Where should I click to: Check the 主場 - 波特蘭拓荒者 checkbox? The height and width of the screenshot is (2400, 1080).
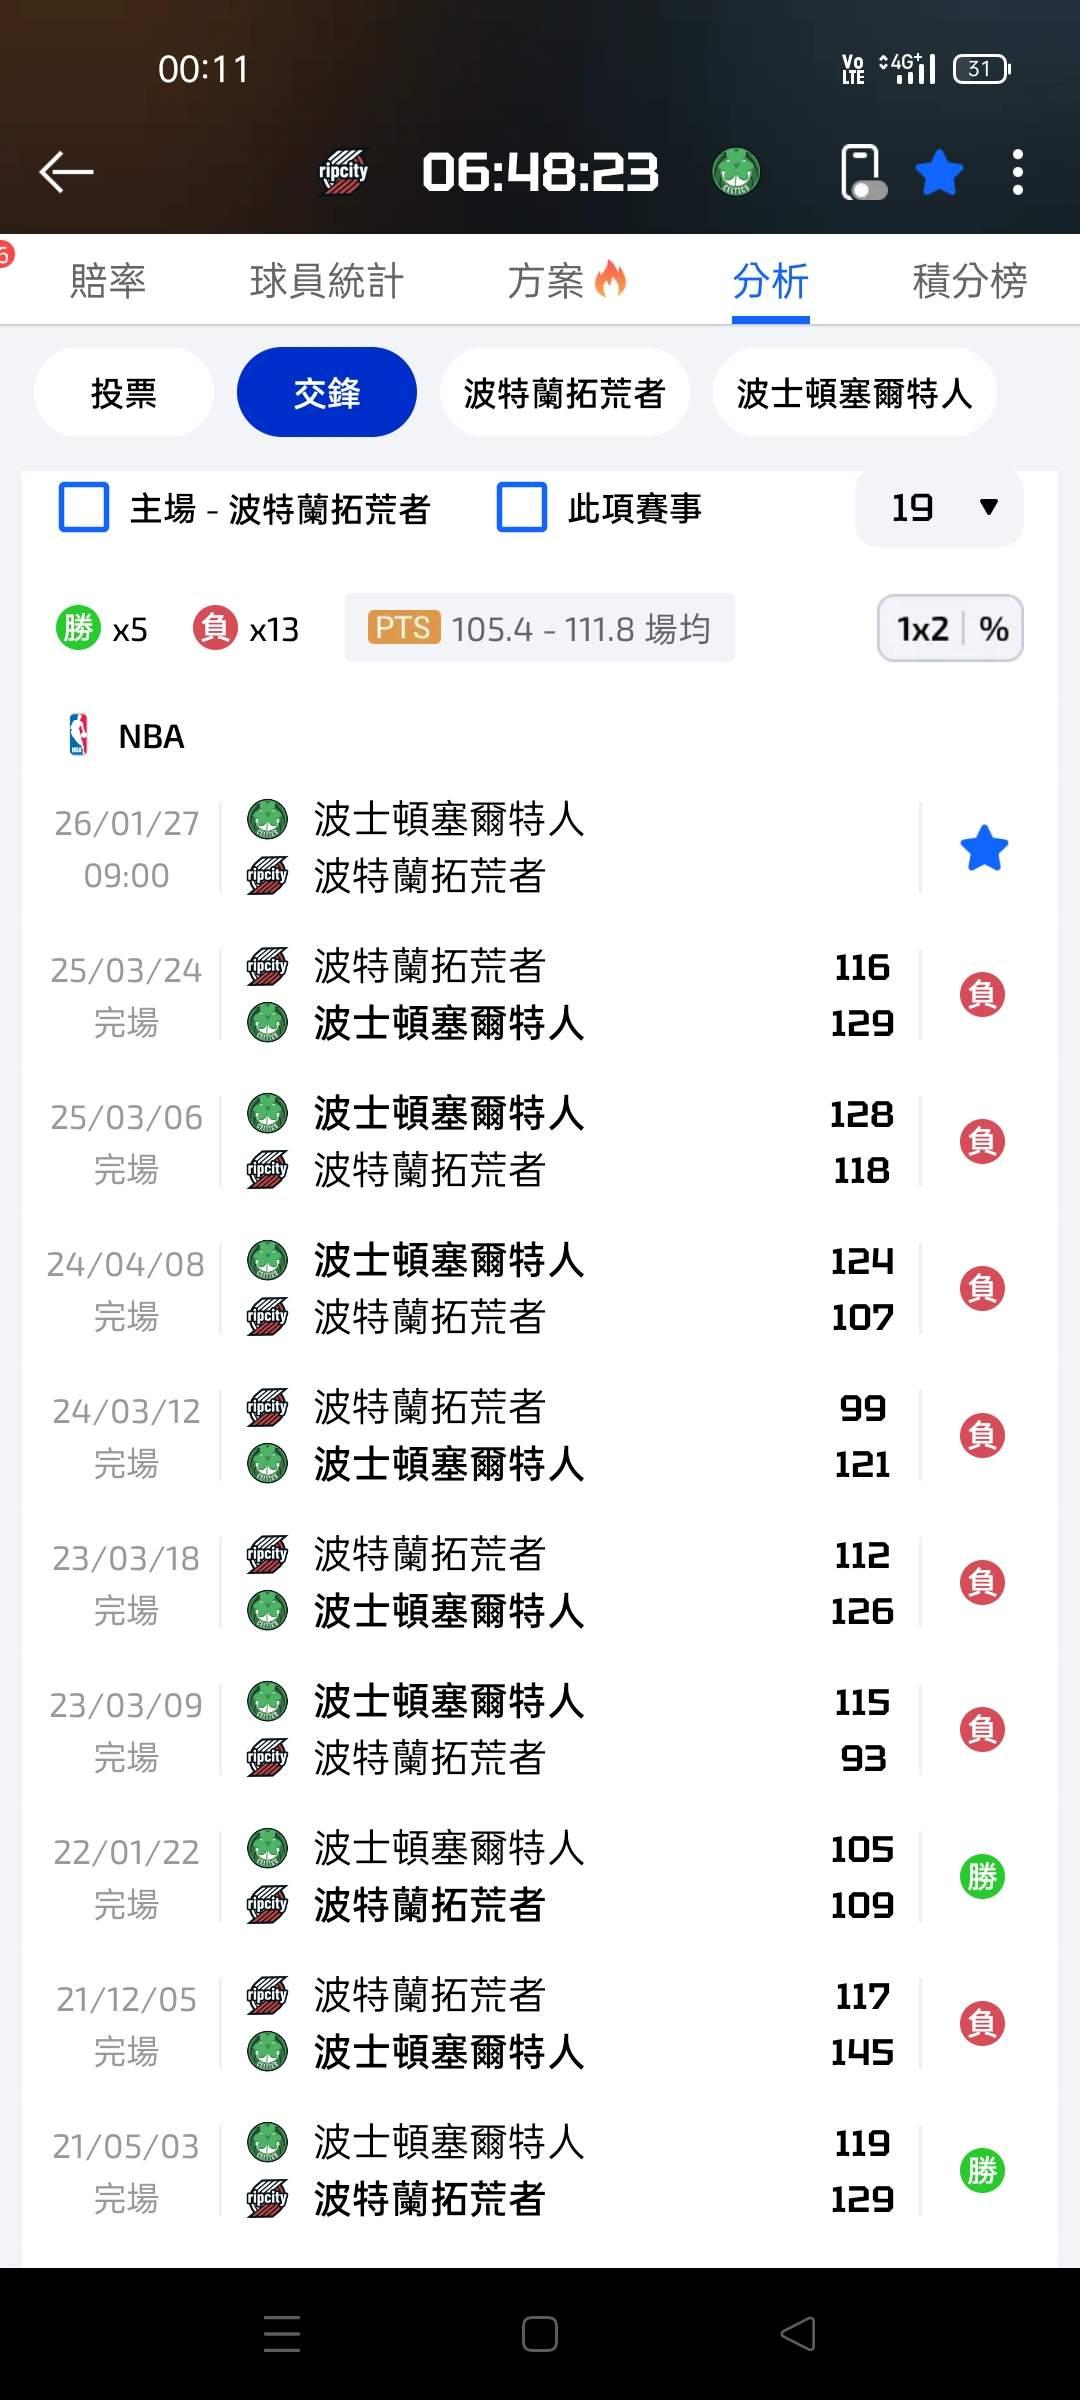[84, 508]
